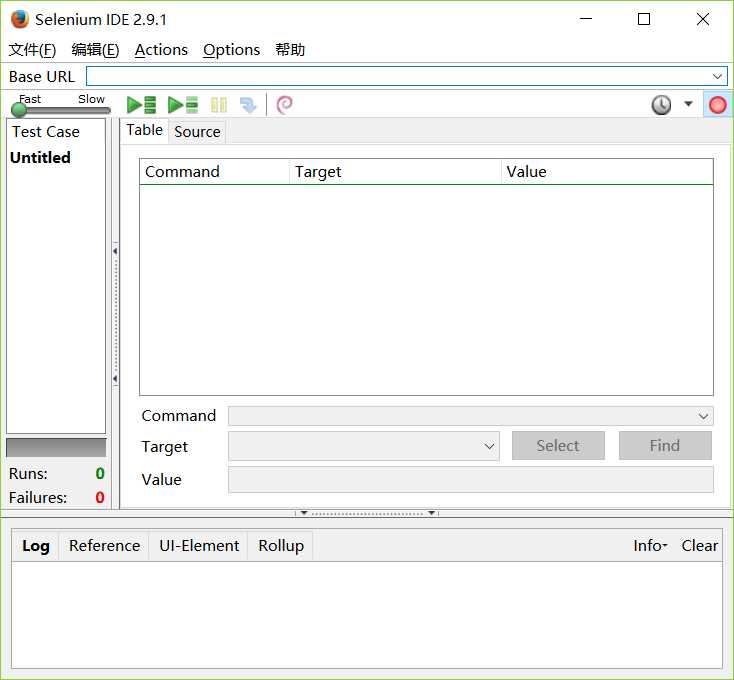
Task: Click the Select button
Action: coord(558,446)
